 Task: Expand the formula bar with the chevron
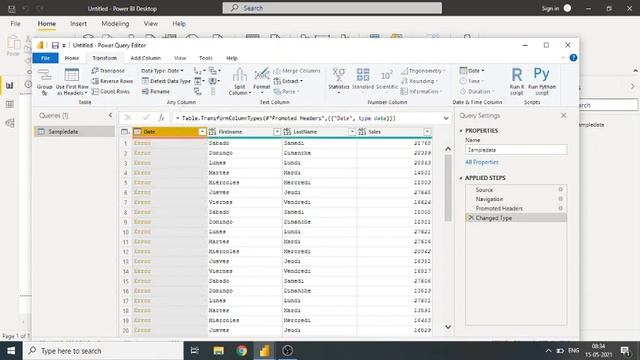(x=446, y=118)
